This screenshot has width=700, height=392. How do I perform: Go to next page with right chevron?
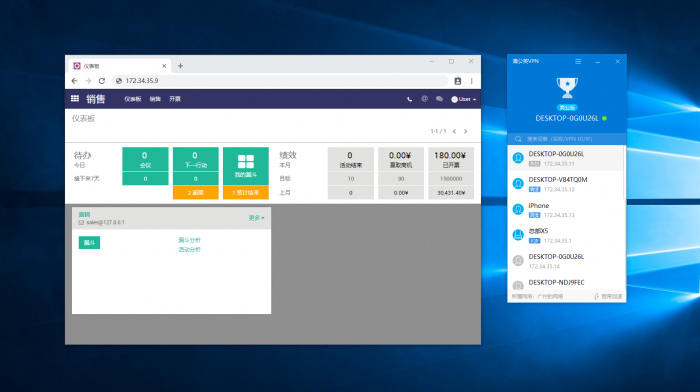tap(466, 131)
